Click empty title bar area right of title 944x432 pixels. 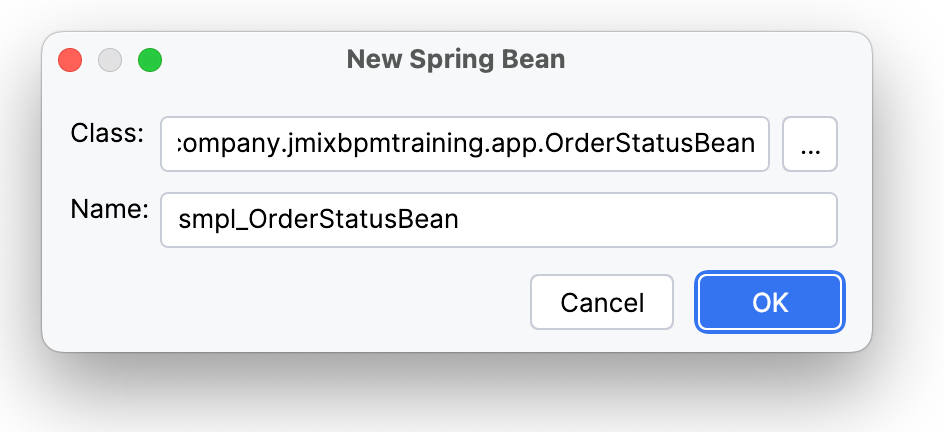click(x=720, y=60)
